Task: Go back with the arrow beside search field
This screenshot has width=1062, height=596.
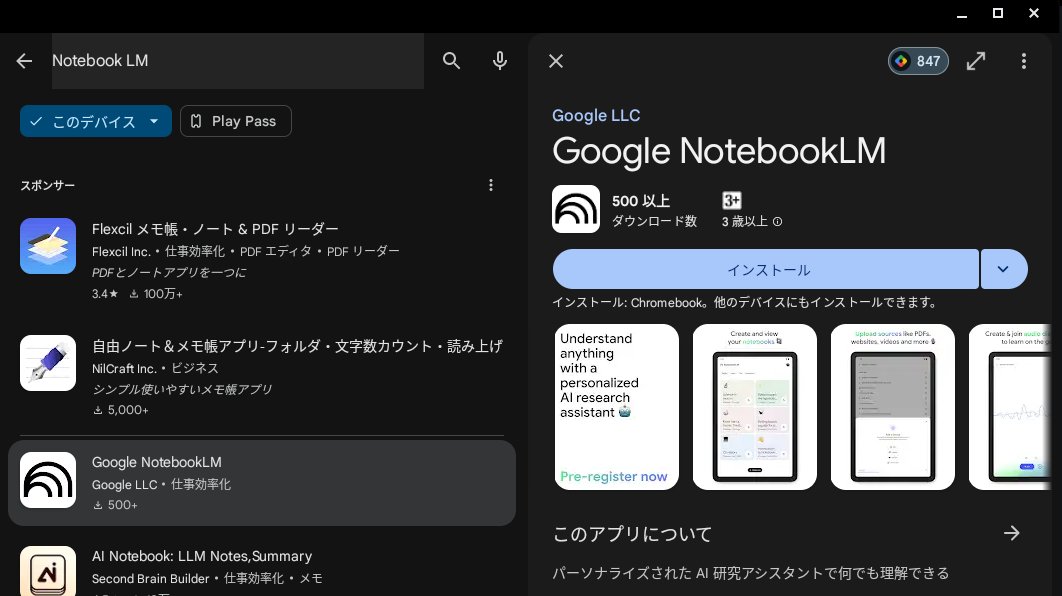Action: tap(24, 61)
